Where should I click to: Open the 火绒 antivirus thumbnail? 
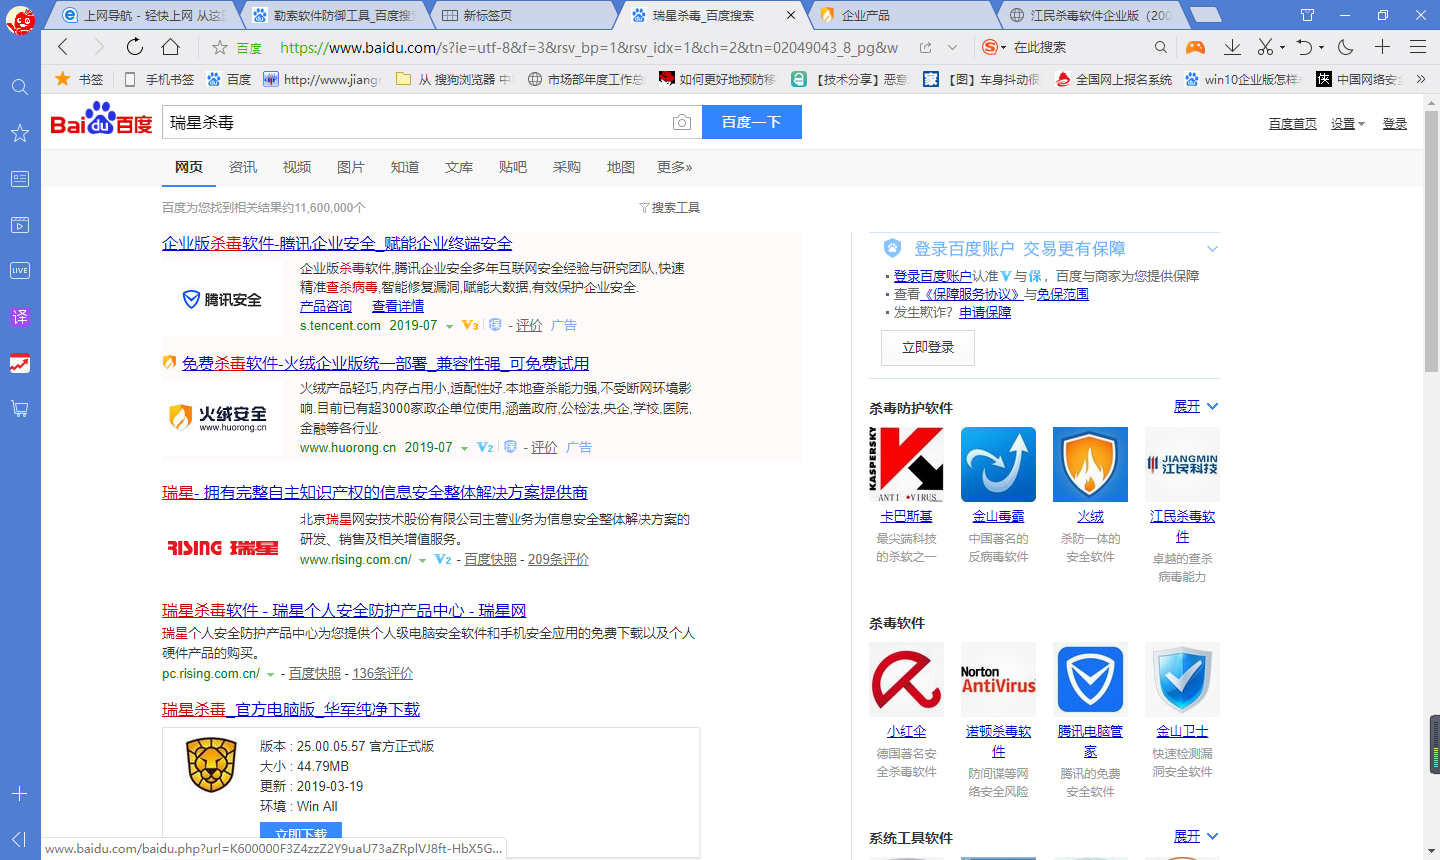coord(1090,465)
